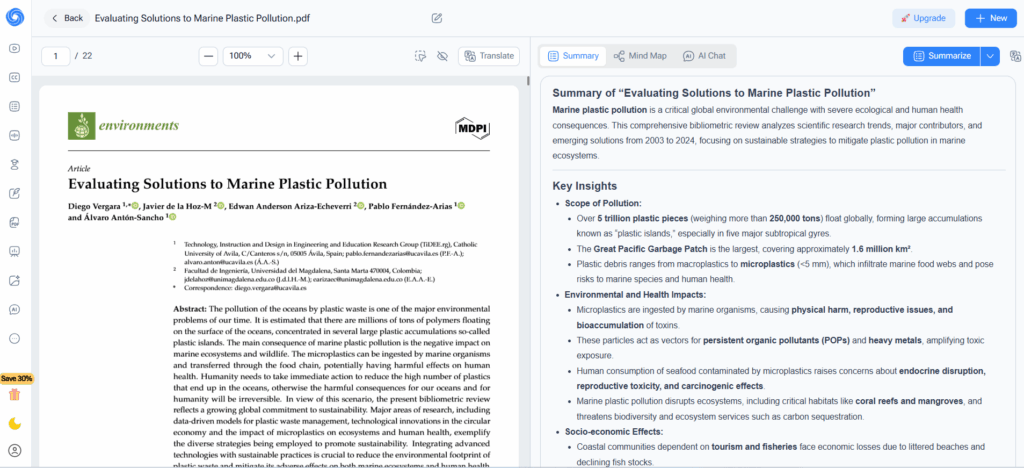Image resolution: width=1024 pixels, height=468 pixels.
Task: Open the 100% zoom level dropdown
Action: (253, 56)
